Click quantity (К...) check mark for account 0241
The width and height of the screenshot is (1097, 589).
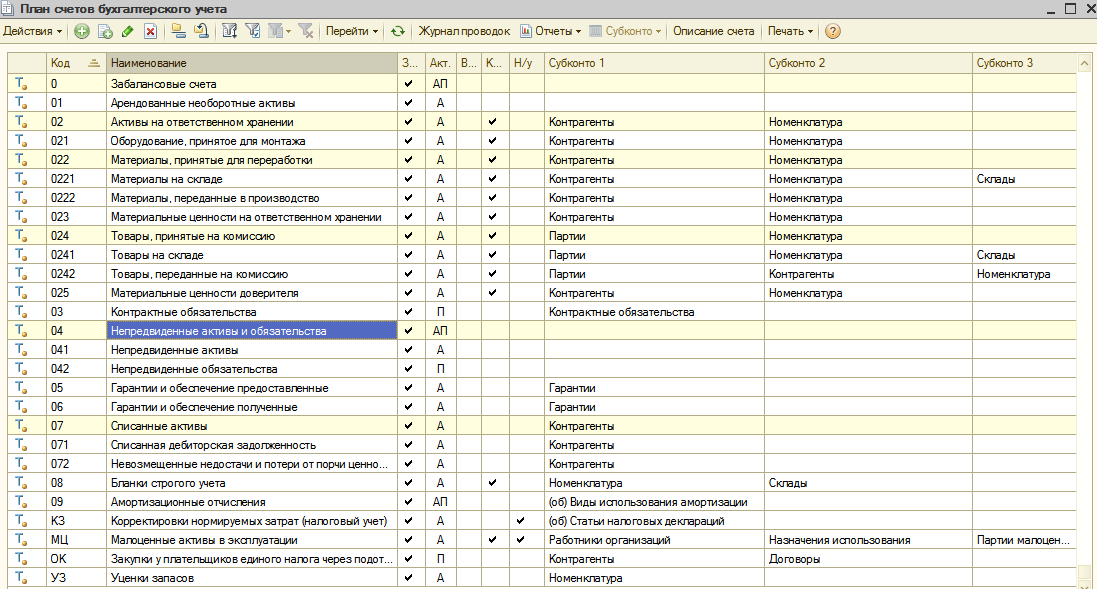pos(493,255)
